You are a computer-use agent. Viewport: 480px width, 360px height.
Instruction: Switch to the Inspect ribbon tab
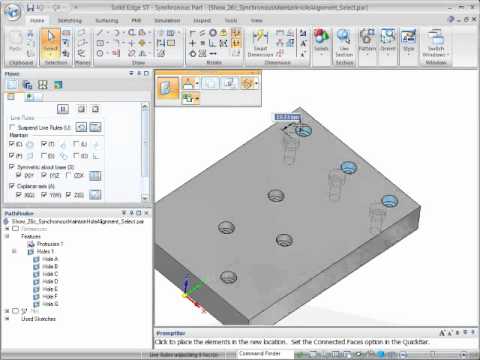coord(202,21)
